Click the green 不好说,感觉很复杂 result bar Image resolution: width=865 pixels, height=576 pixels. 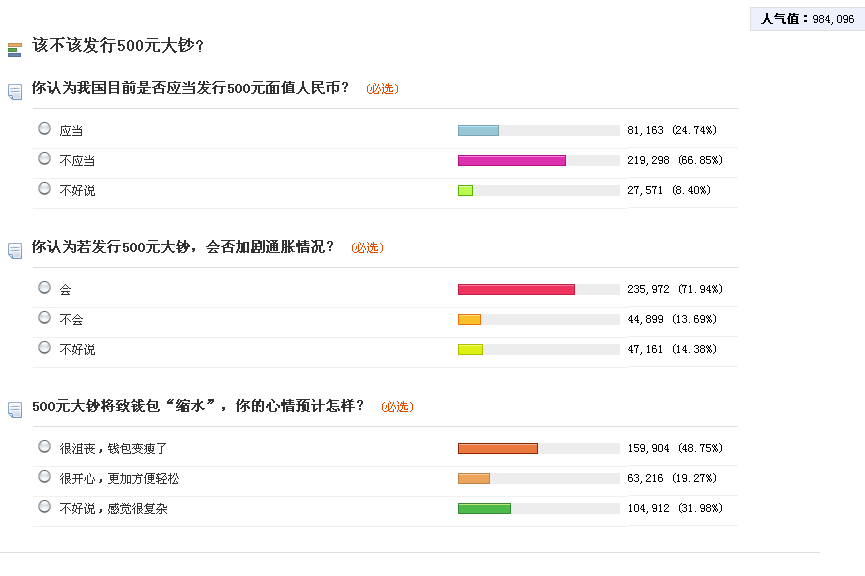484,508
